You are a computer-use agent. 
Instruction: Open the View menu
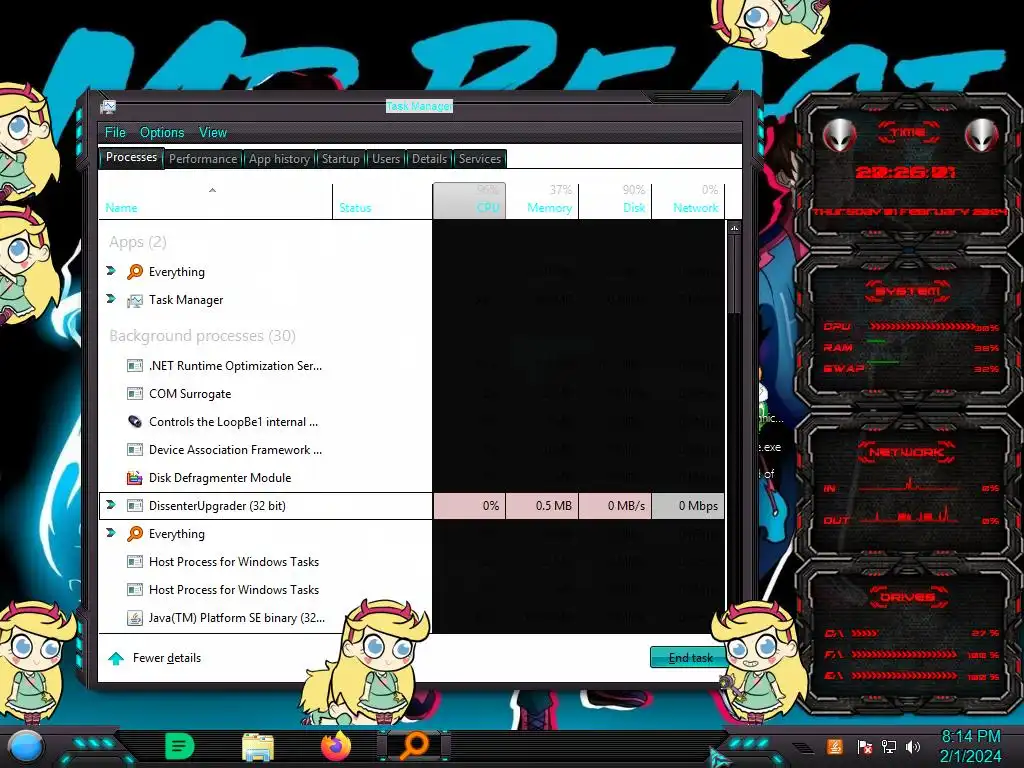click(213, 133)
